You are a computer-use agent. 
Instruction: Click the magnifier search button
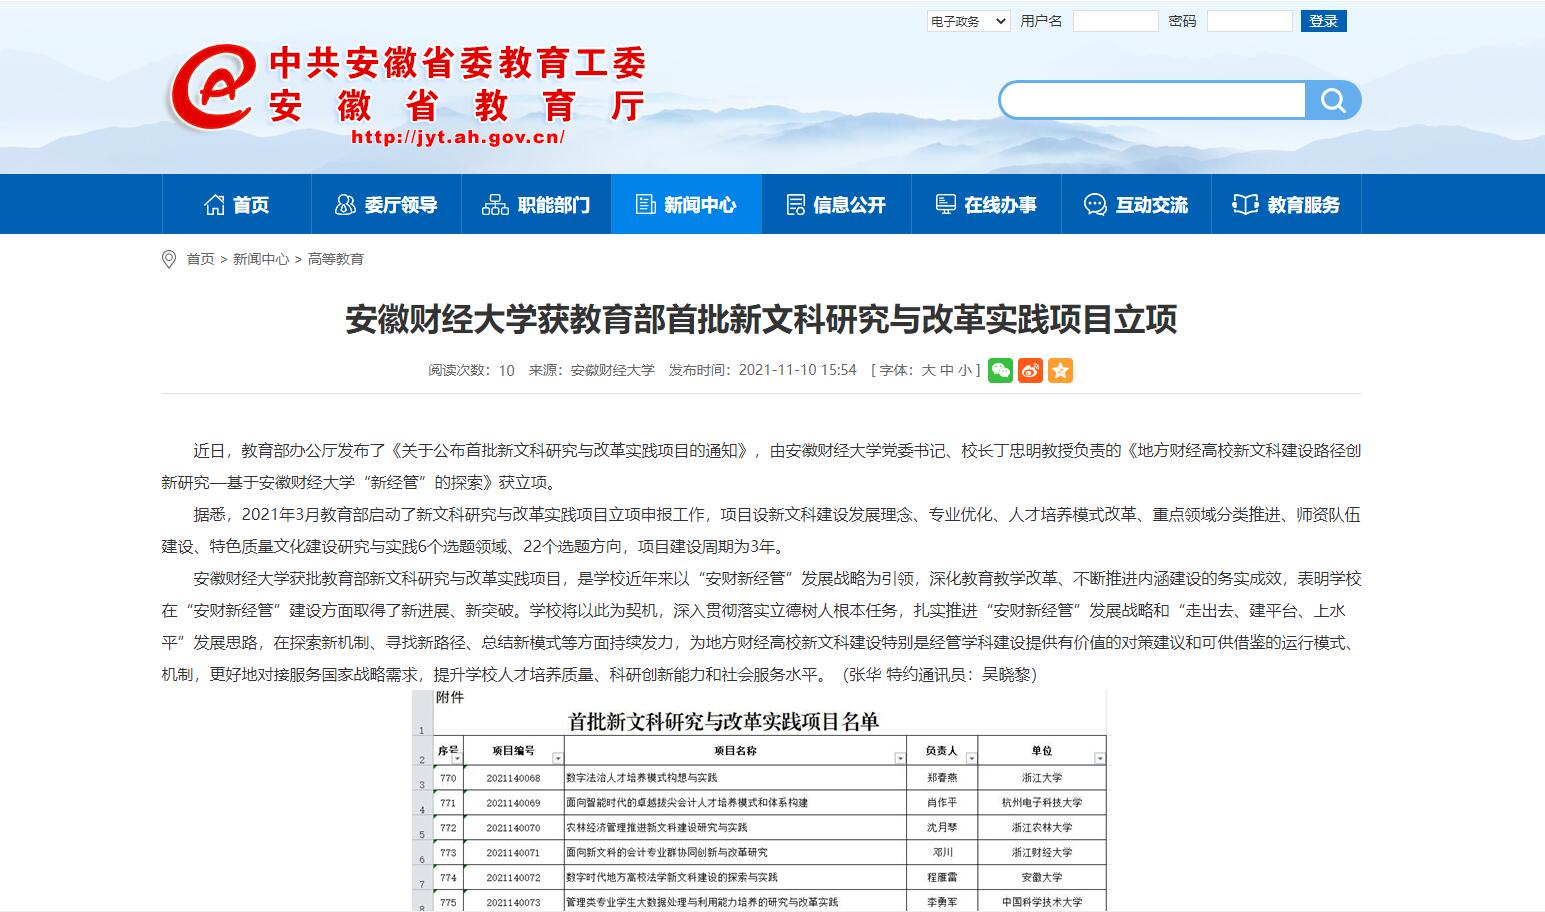point(1333,100)
